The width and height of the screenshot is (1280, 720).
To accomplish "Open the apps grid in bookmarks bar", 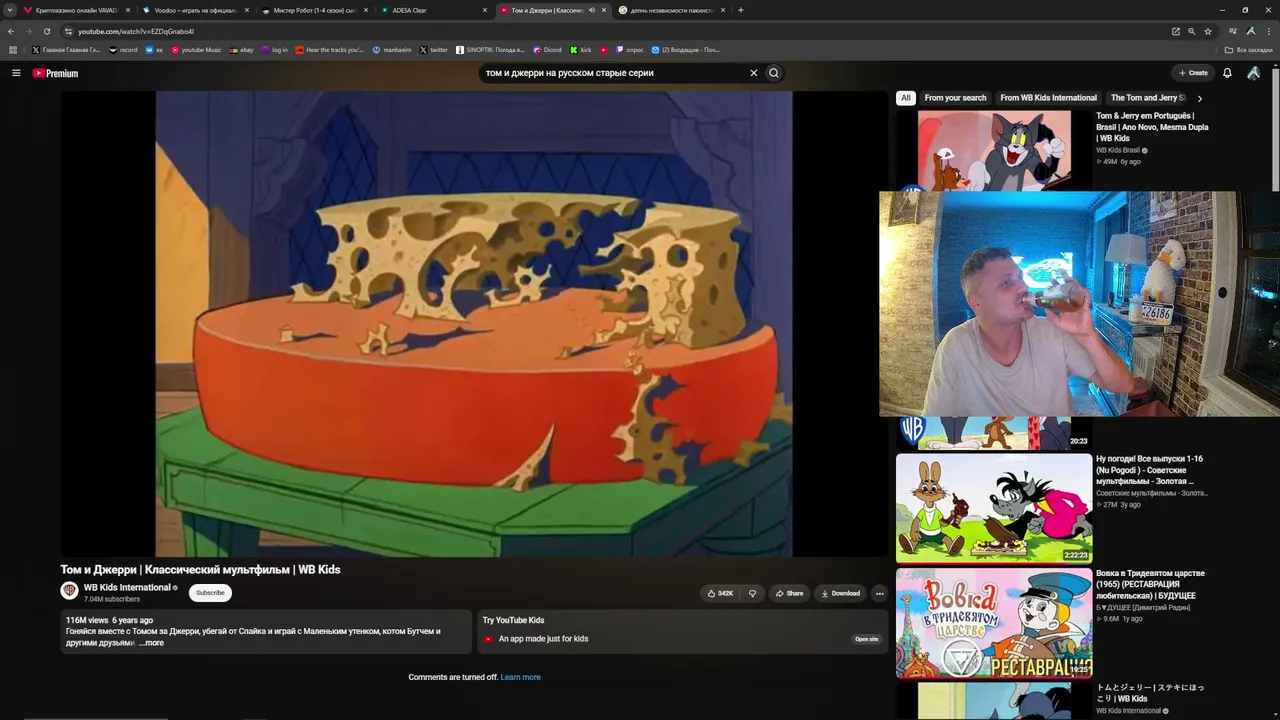I will 13,50.
